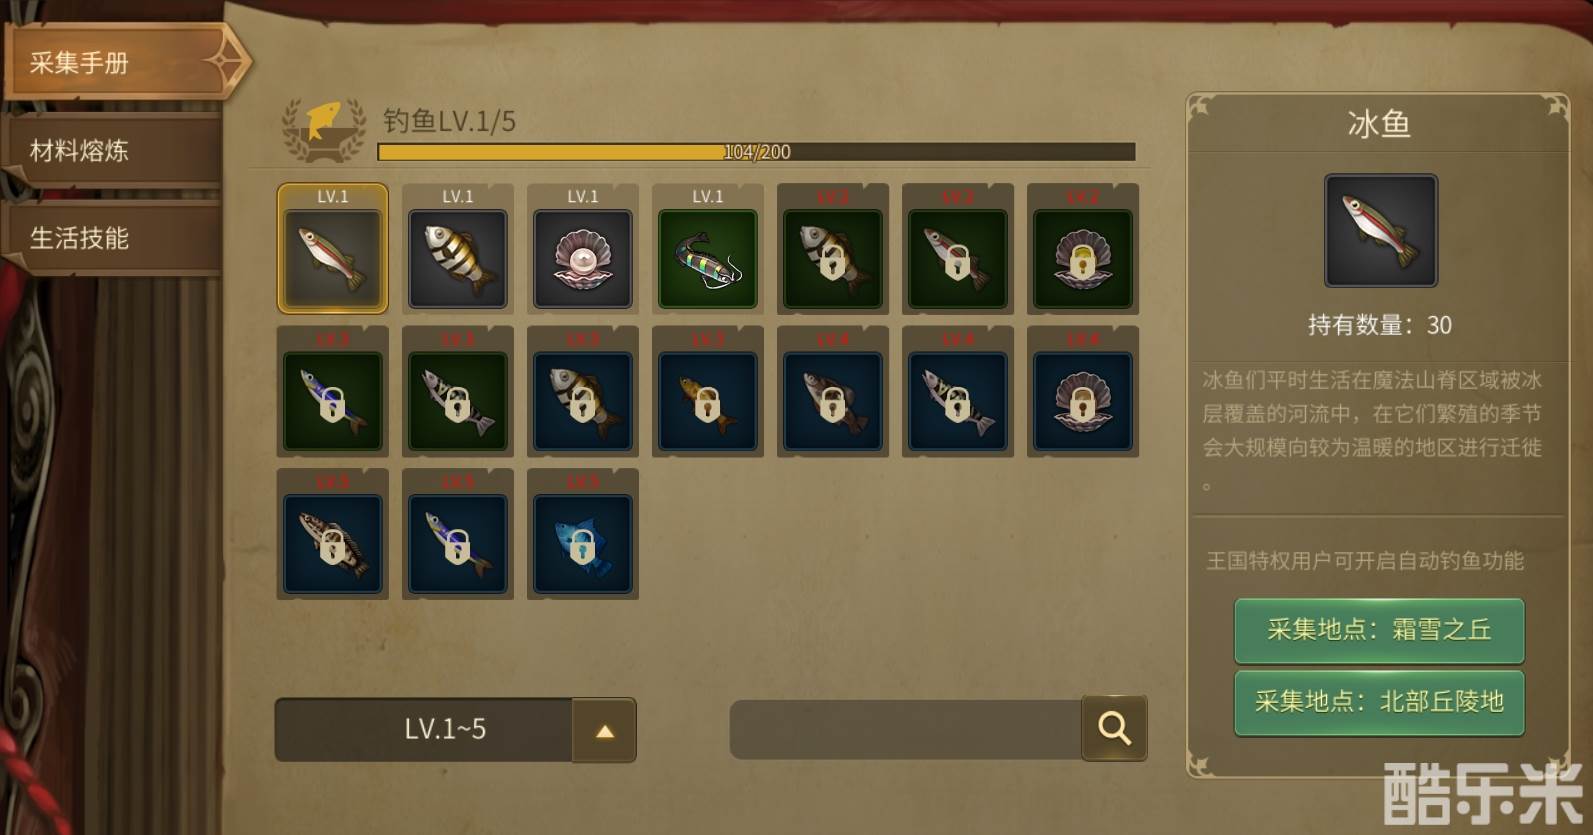Select the first locked slot in third row
This screenshot has width=1593, height=835.
click(333, 534)
